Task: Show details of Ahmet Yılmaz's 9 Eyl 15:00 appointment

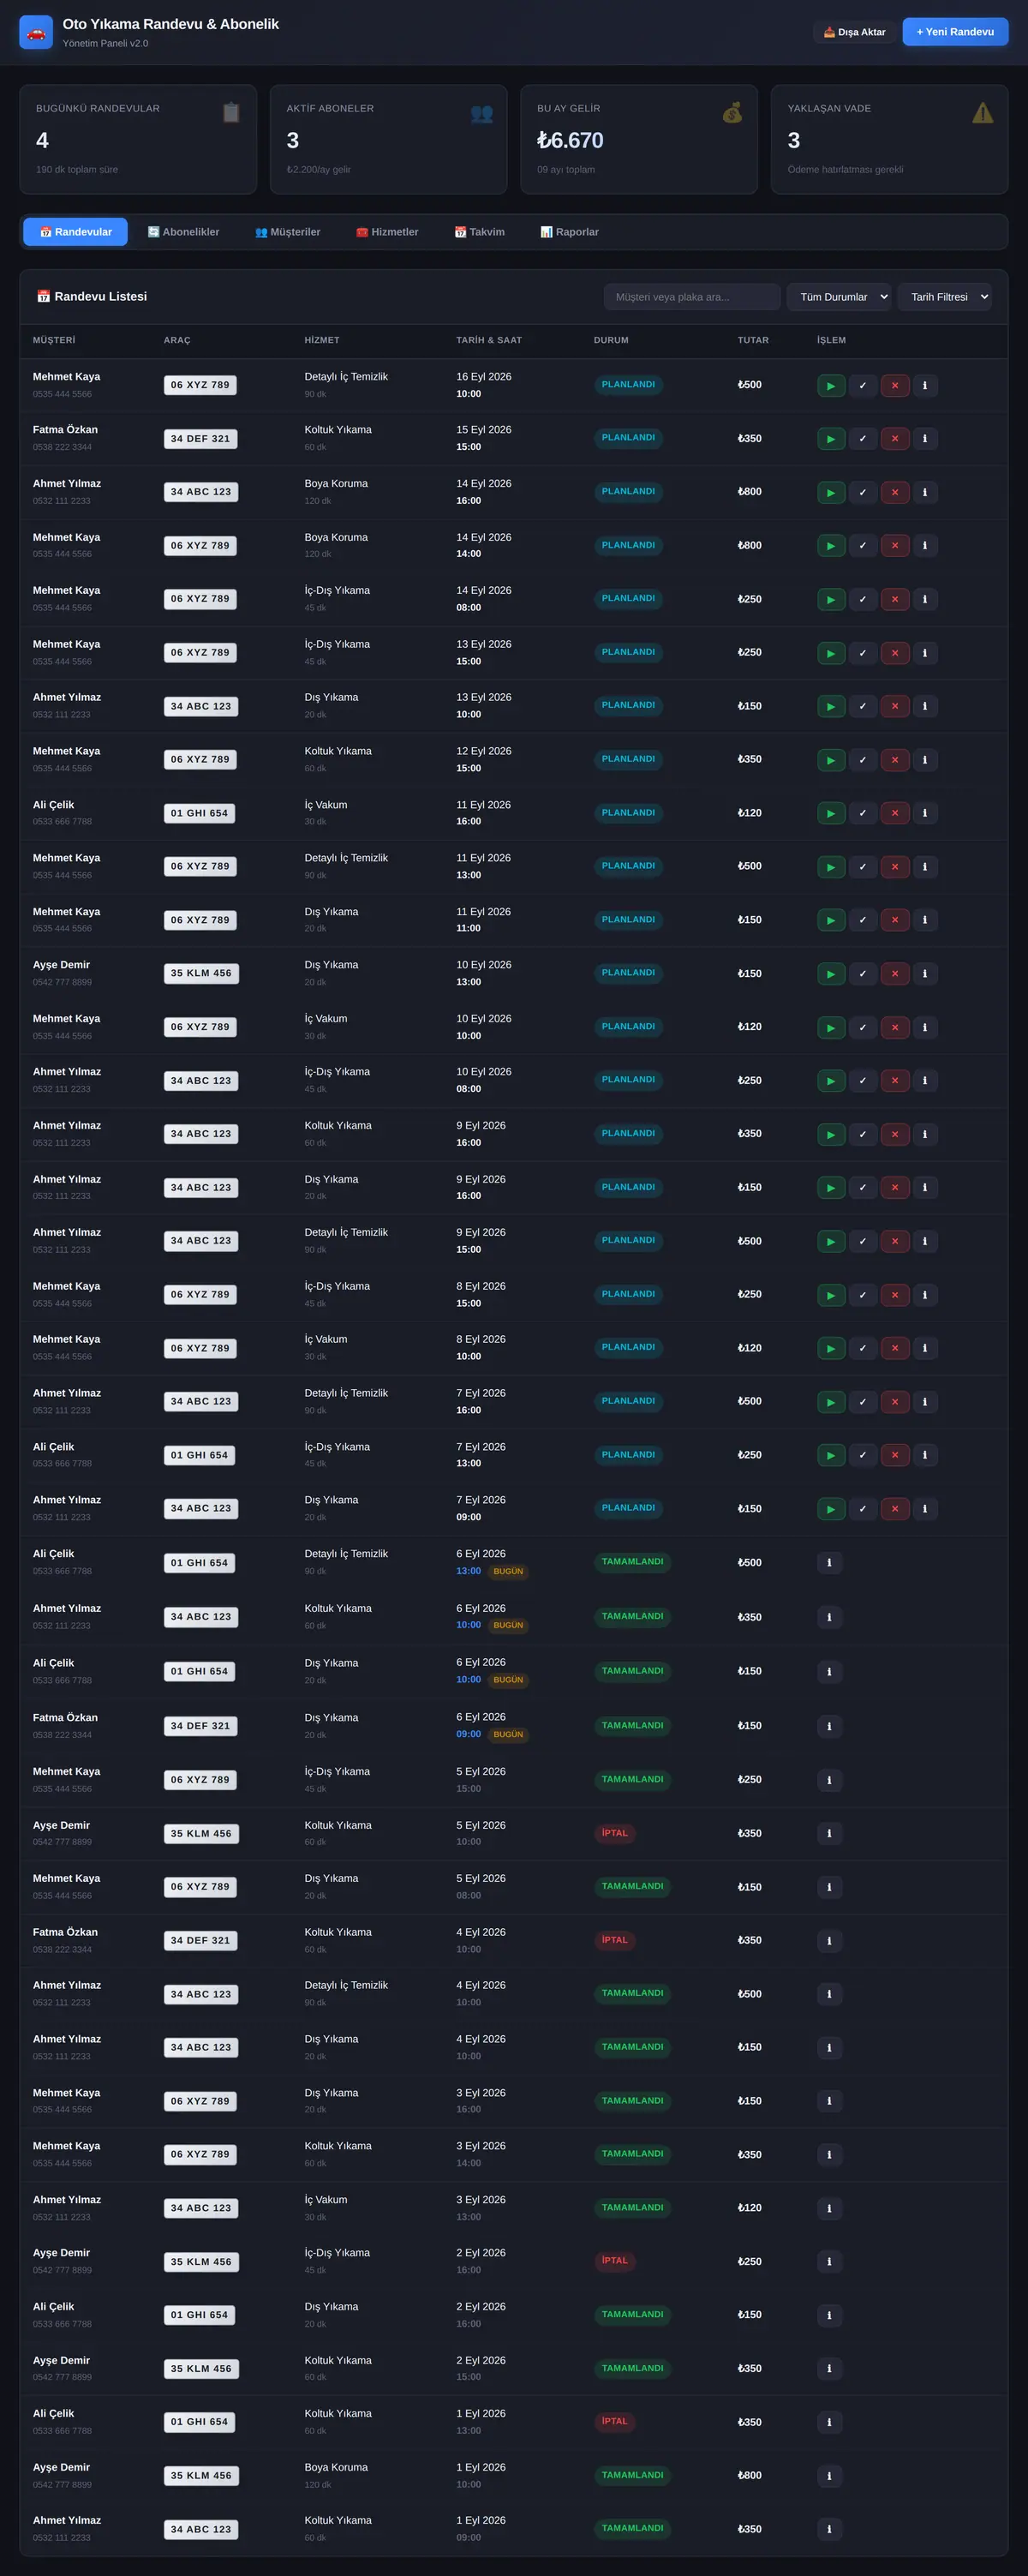Action: tap(924, 1241)
